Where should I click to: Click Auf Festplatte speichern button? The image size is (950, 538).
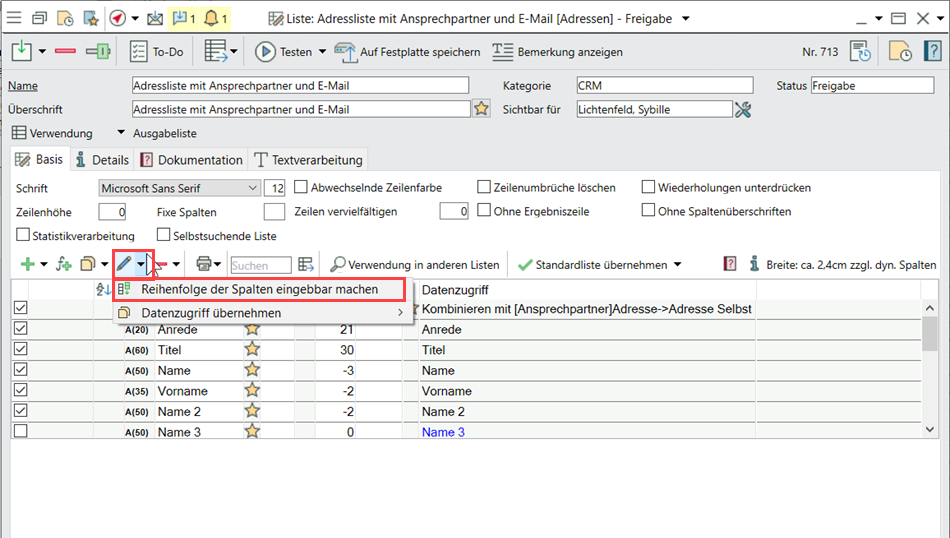click(x=407, y=52)
